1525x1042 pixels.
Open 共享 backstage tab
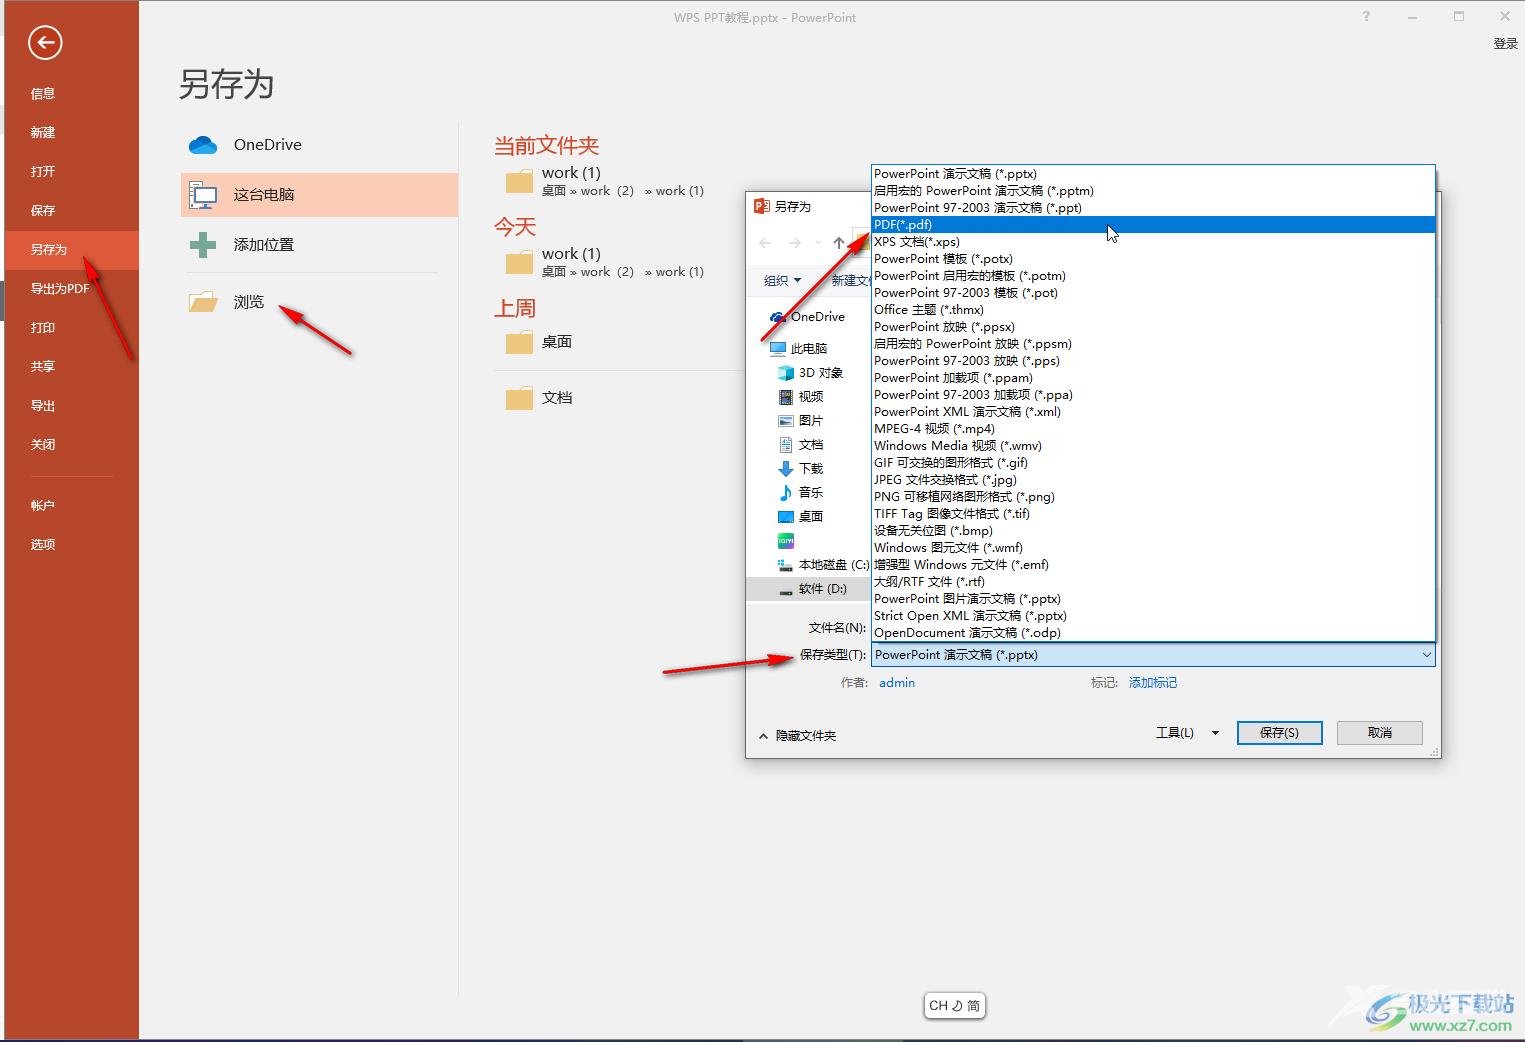(x=71, y=367)
